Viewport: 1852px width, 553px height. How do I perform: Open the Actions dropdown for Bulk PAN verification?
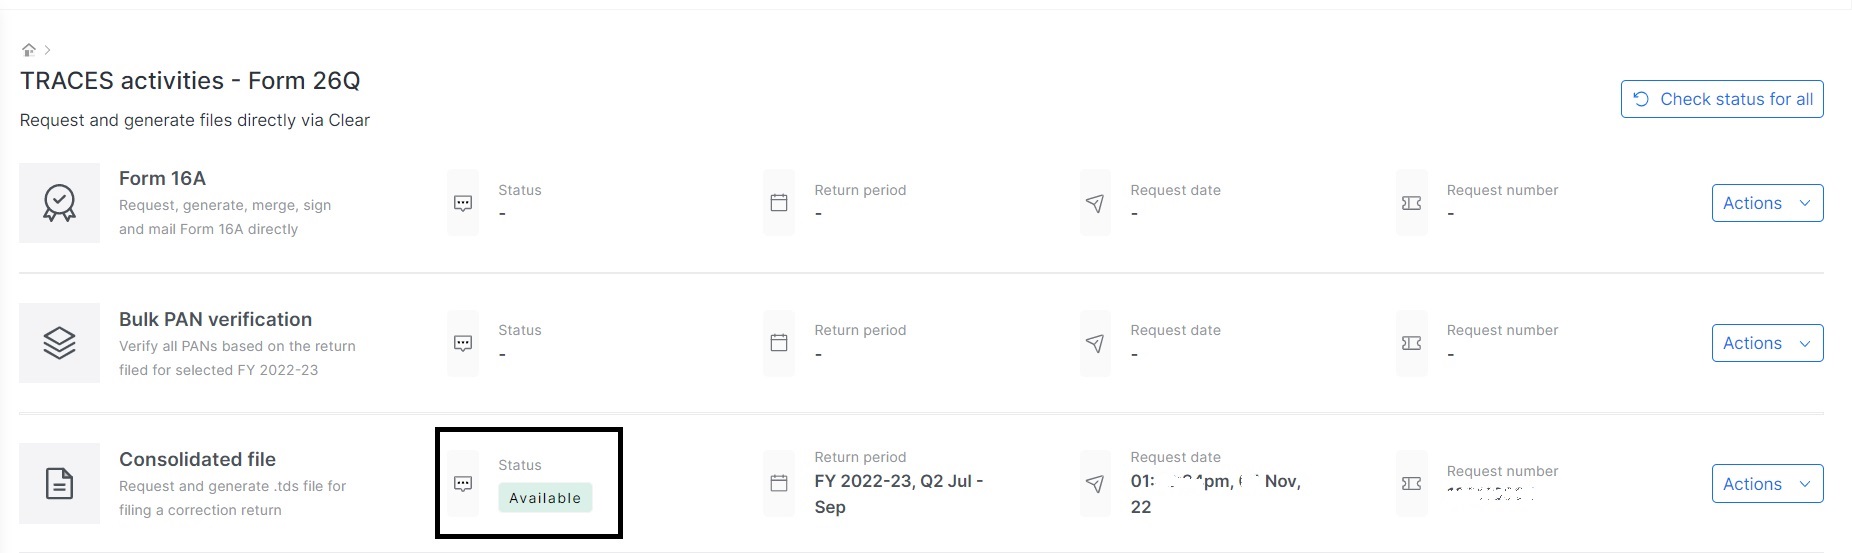click(x=1767, y=343)
